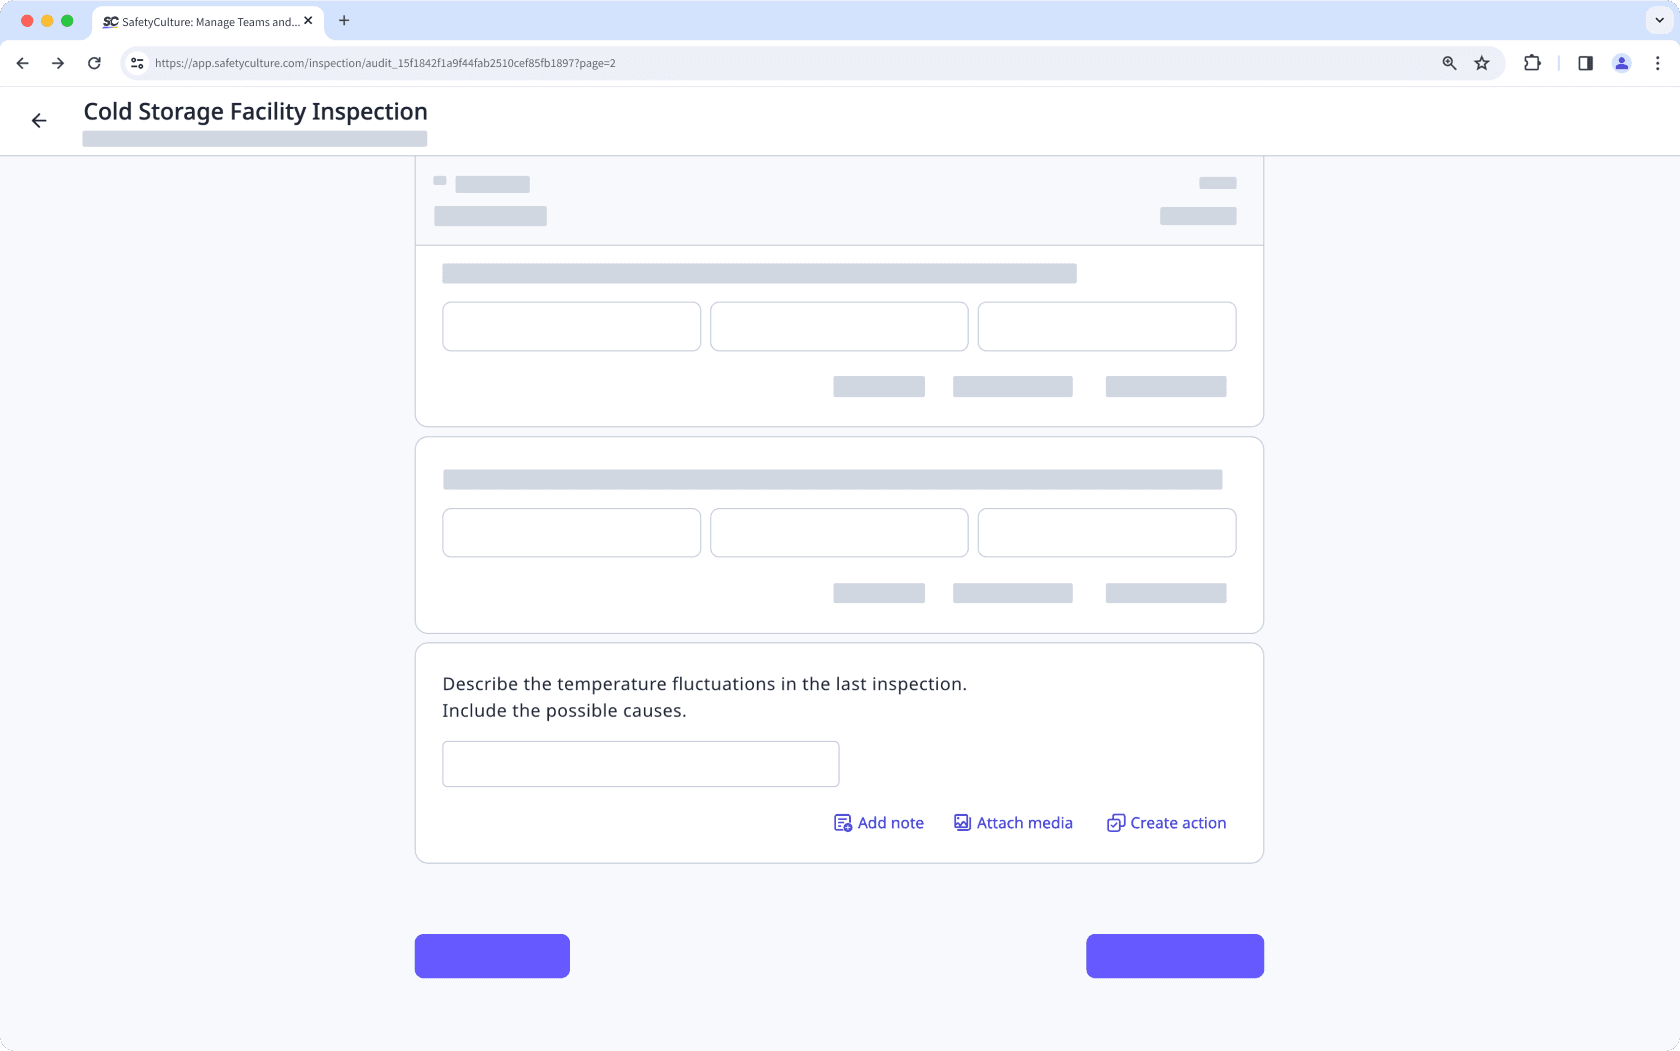Open the browser extensions icon
This screenshot has height=1051, width=1680.
click(1531, 62)
